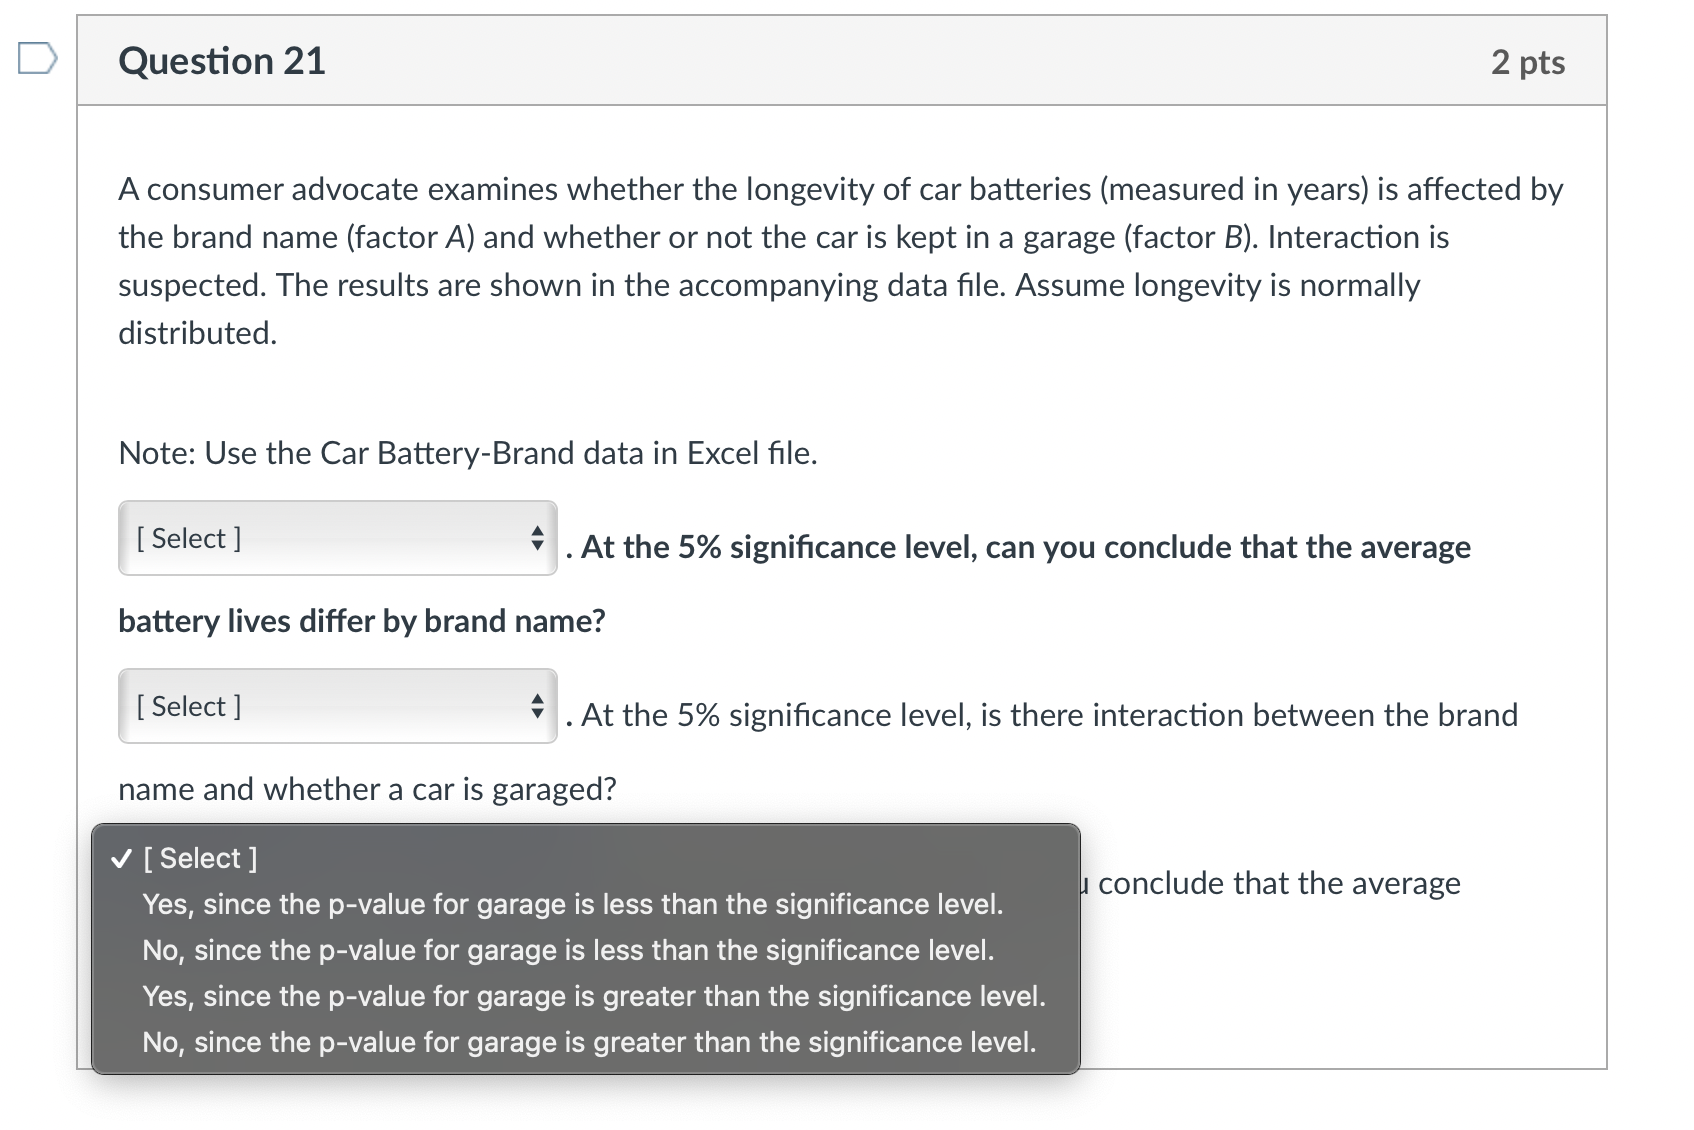Image resolution: width=1694 pixels, height=1130 pixels.
Task: Open the second [ Select ] dropdown
Action: click(x=337, y=706)
